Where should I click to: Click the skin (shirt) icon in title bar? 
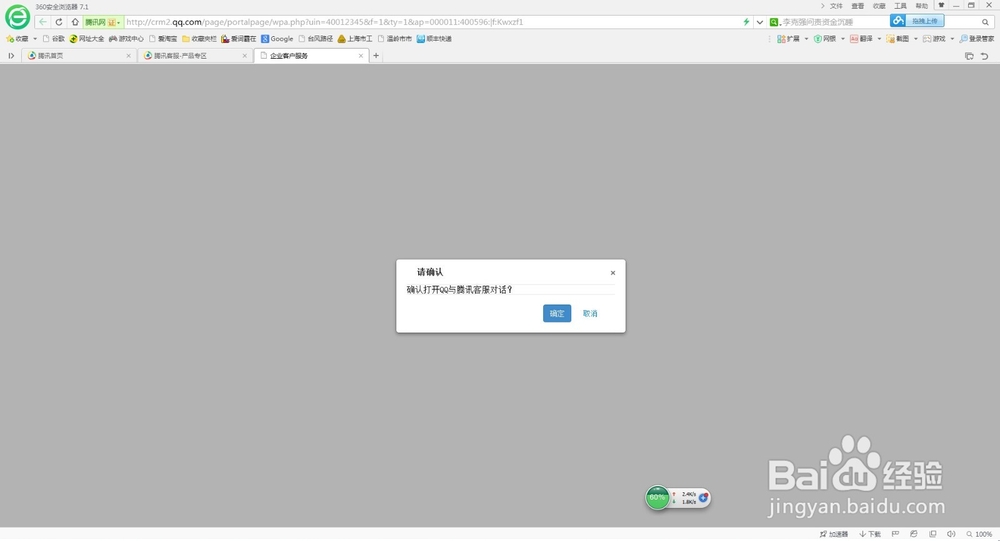(941, 5)
